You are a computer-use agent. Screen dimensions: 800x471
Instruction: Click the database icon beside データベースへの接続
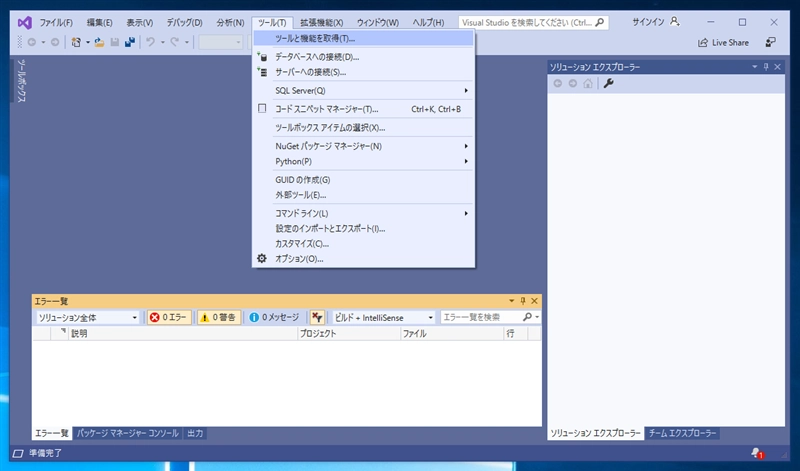pos(262,57)
